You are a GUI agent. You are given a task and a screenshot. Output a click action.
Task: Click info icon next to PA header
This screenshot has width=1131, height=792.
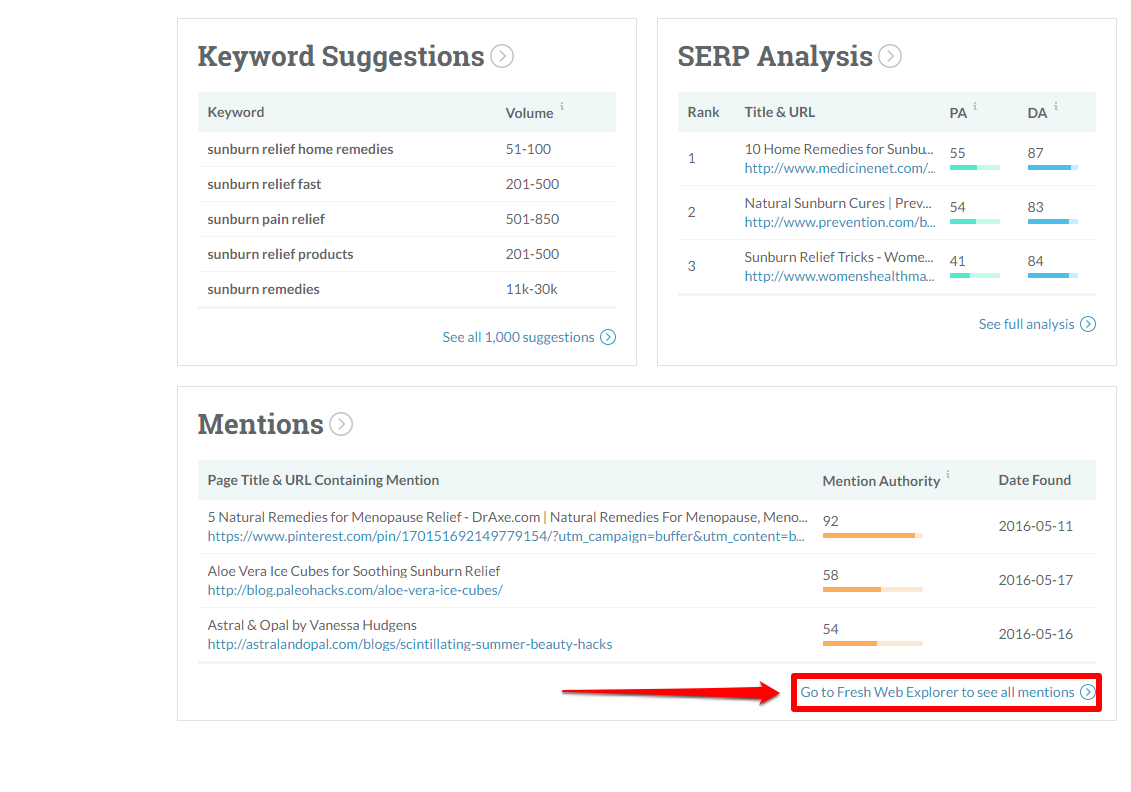tap(975, 106)
